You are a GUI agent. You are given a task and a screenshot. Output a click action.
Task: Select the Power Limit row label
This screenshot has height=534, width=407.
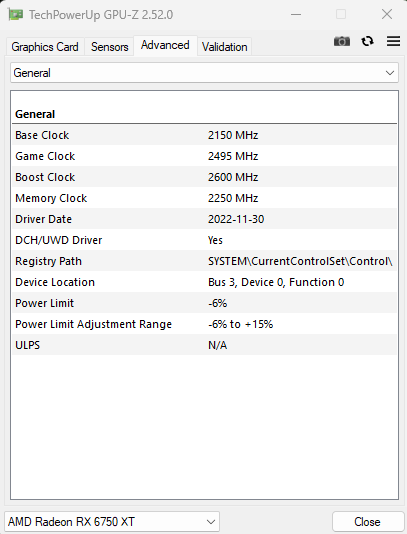(44, 303)
